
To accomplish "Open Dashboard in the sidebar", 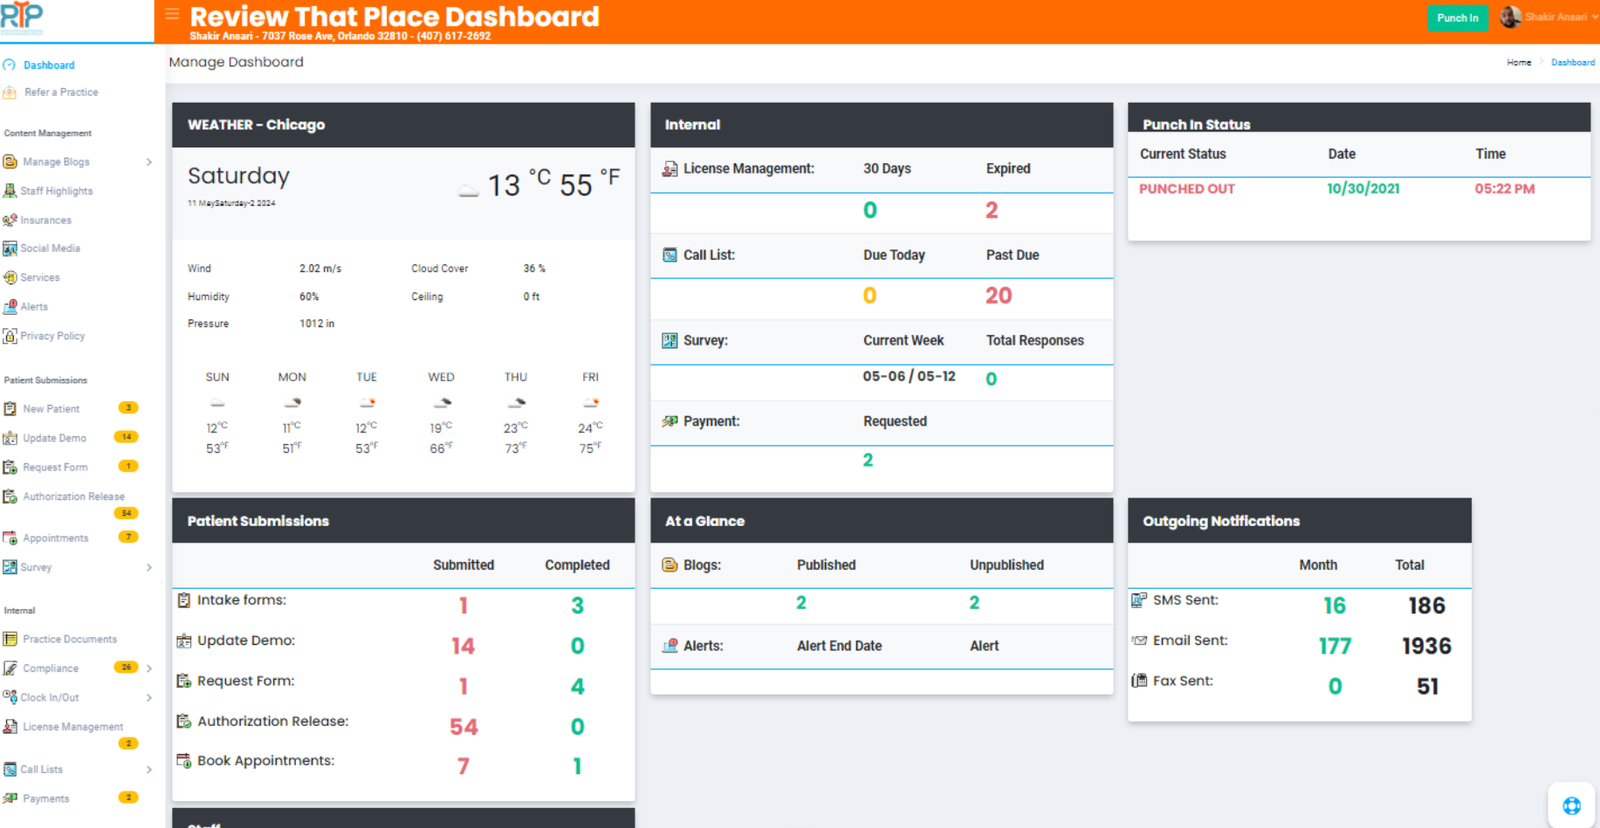I will click(49, 65).
